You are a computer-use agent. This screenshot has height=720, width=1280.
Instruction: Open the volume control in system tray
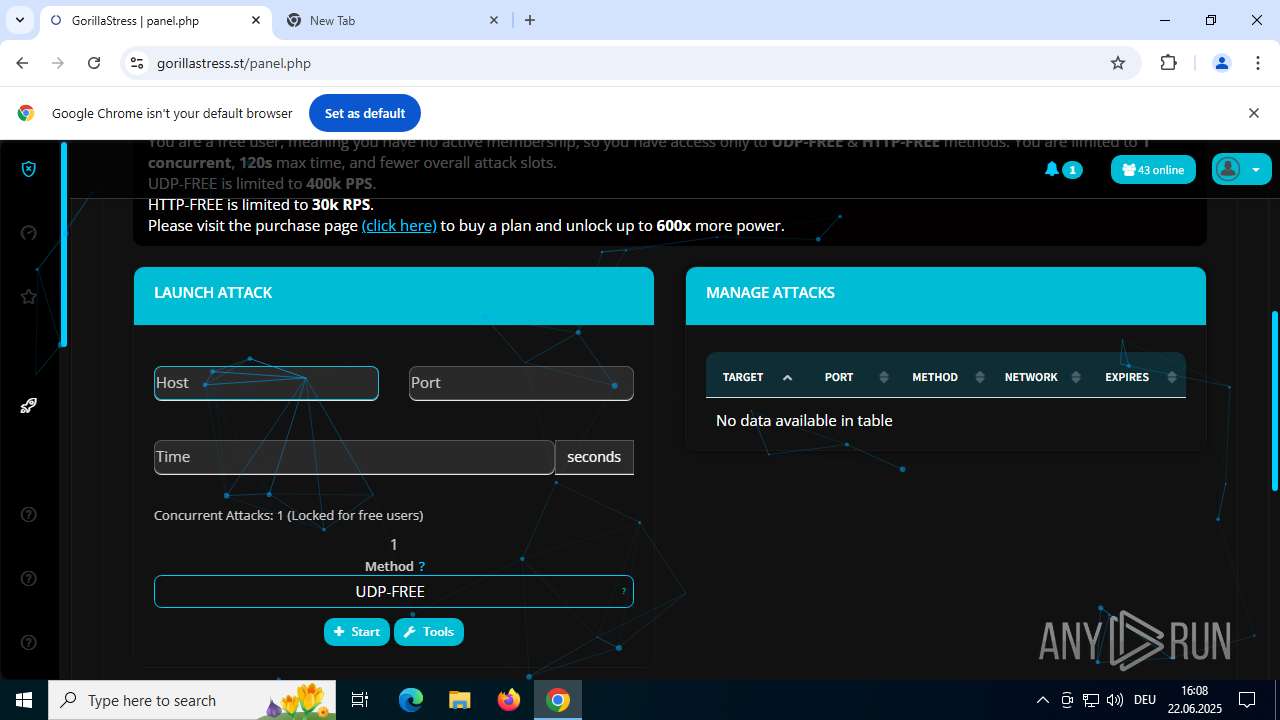pyautogui.click(x=1115, y=700)
